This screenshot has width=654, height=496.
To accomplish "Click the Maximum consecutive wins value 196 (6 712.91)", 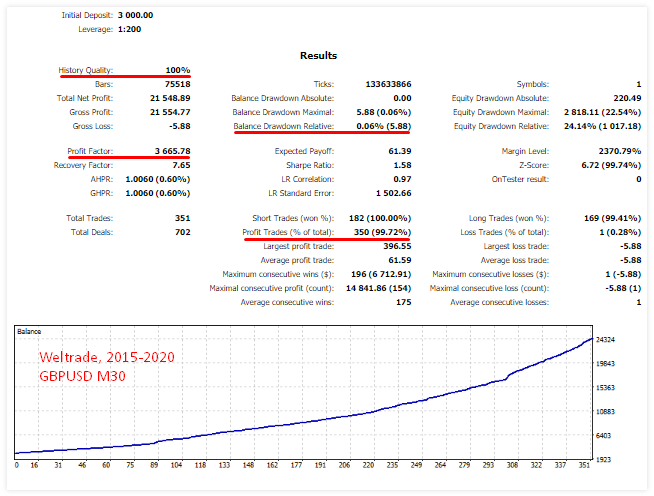I will coord(381,274).
